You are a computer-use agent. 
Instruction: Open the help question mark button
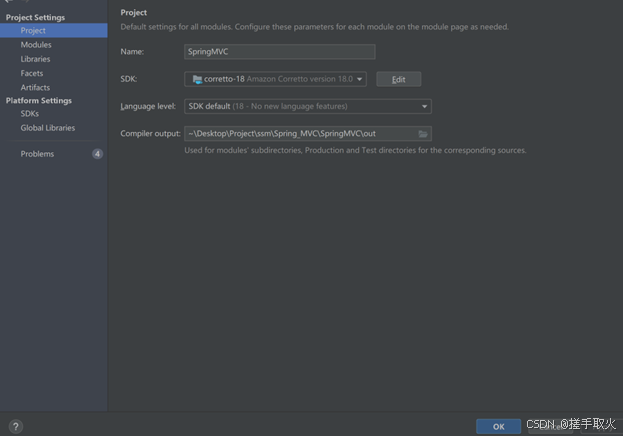click(15, 427)
